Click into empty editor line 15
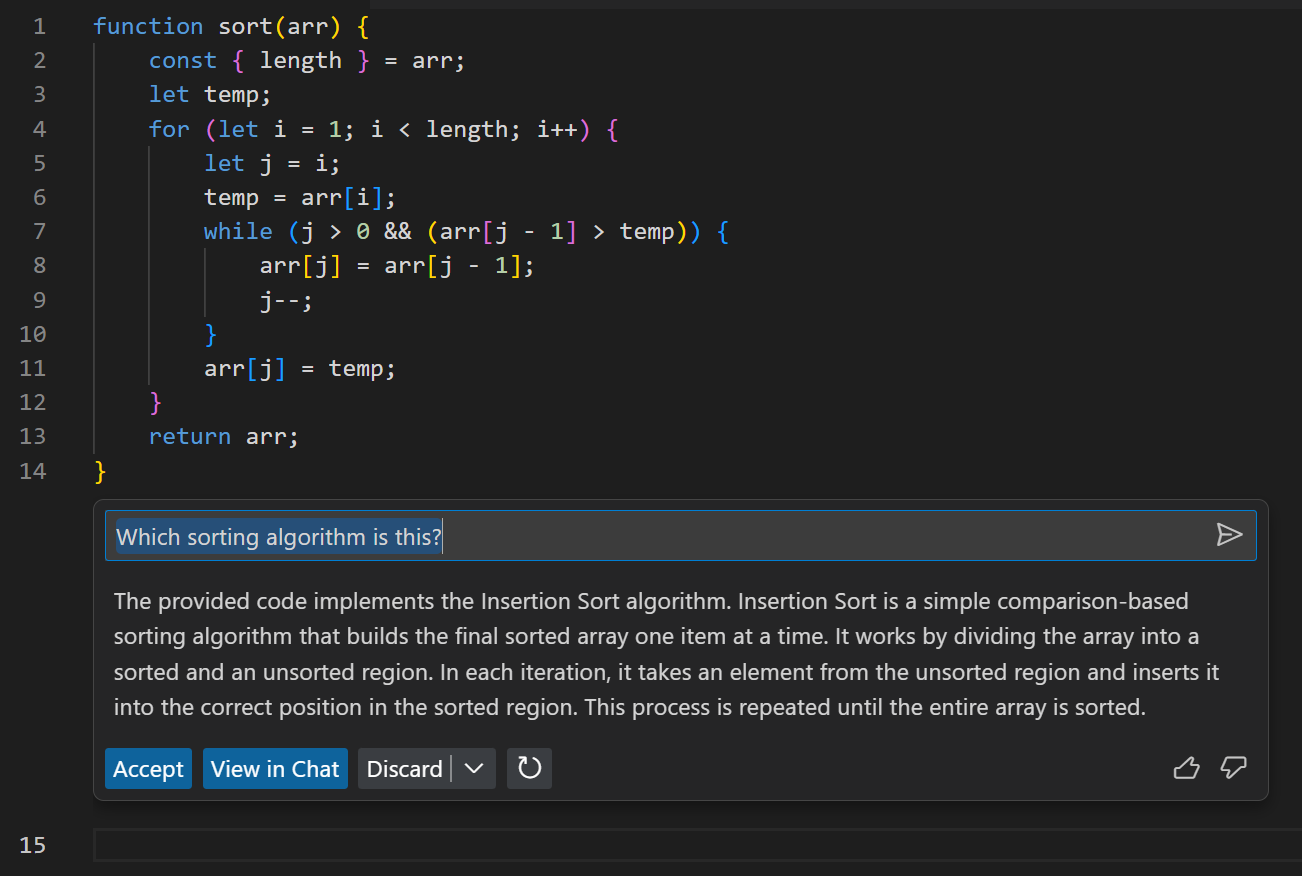This screenshot has width=1302, height=876. (x=697, y=845)
